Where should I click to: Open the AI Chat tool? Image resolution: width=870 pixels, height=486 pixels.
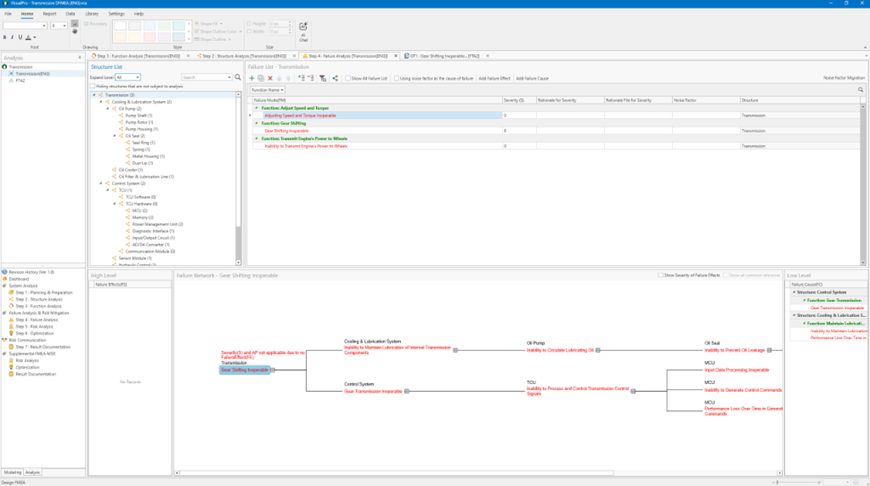pos(303,32)
